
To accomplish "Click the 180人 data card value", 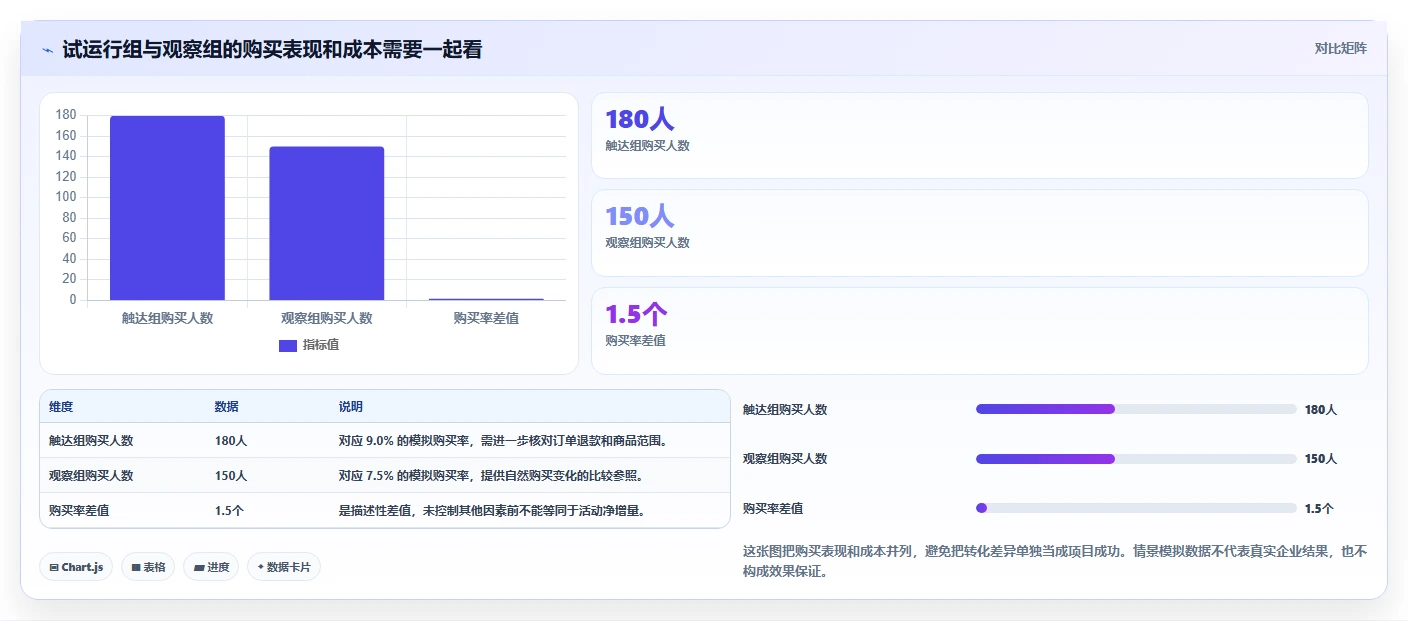I will pyautogui.click(x=640, y=120).
